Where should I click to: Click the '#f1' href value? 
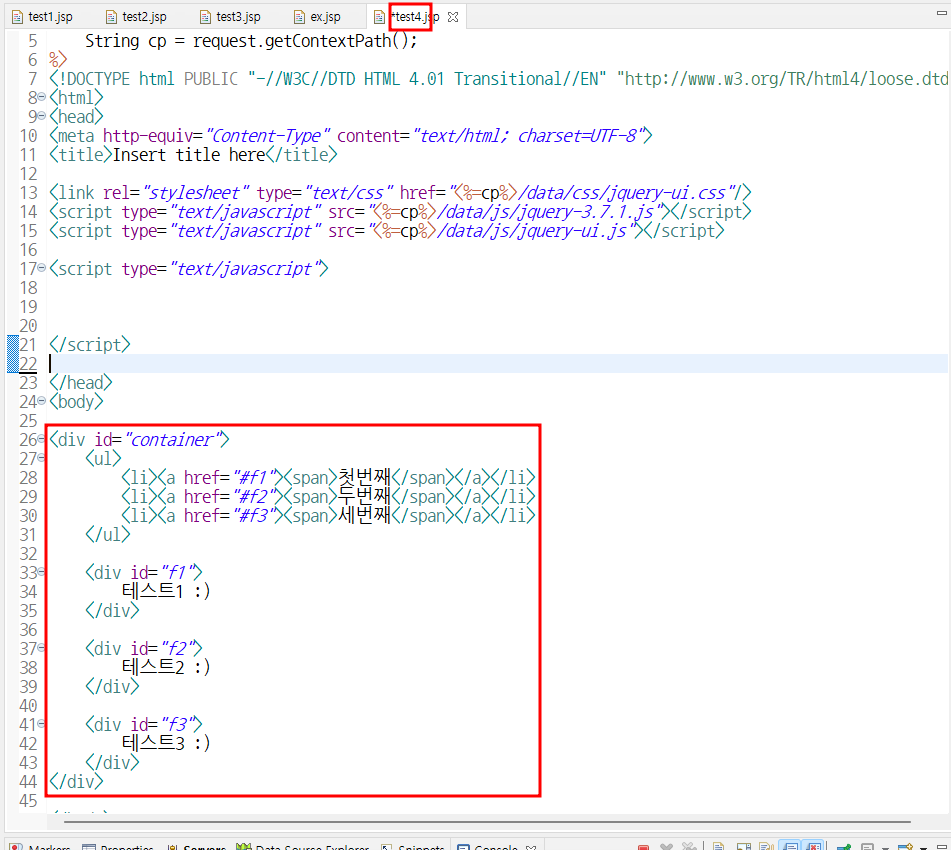(257, 477)
